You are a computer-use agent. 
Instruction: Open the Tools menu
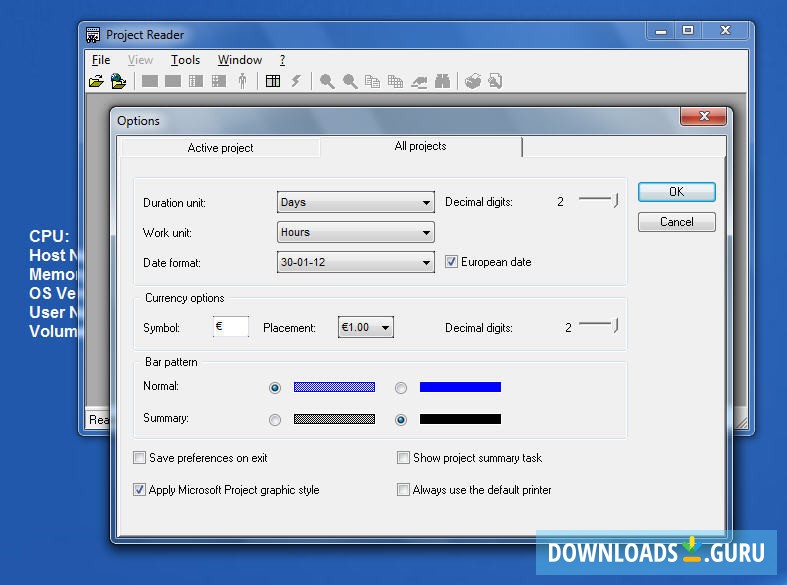coord(185,60)
